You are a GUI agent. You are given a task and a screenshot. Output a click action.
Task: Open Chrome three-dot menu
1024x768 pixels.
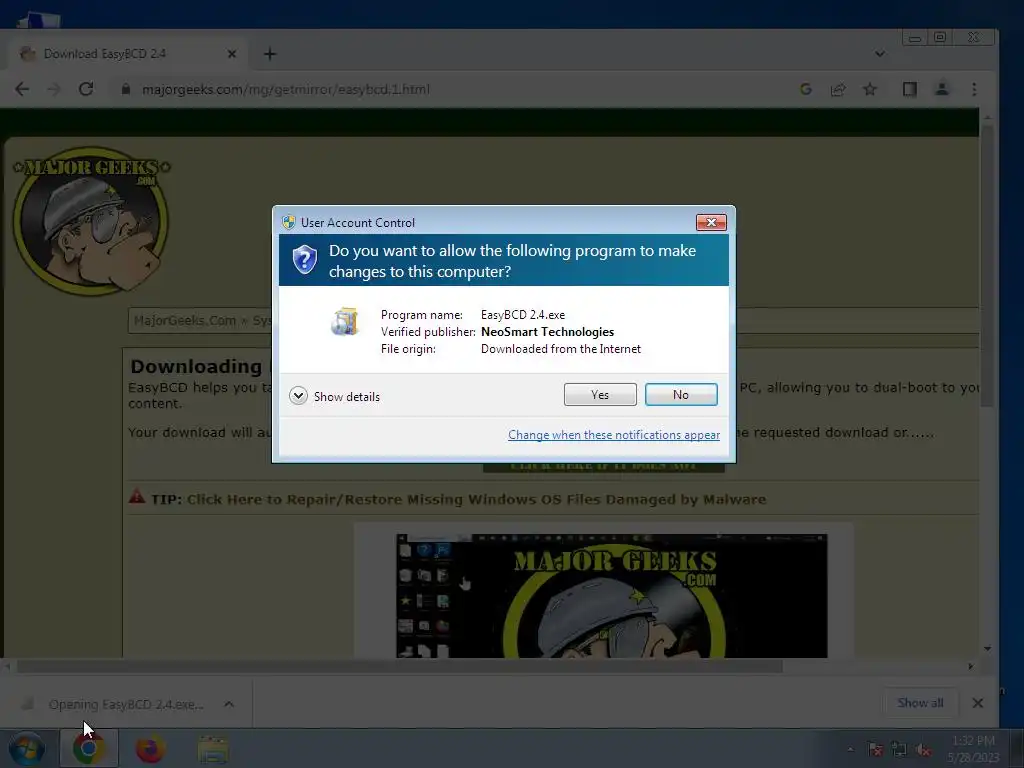point(974,89)
